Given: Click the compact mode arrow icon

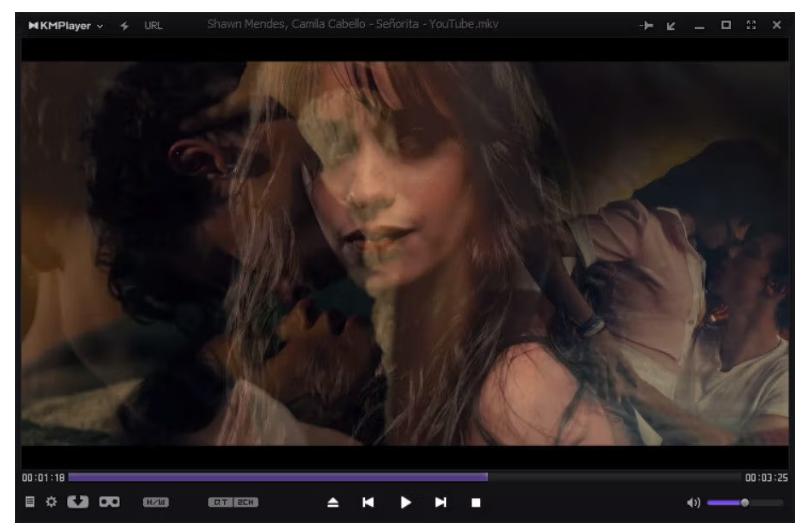Looking at the screenshot, I should point(672,24).
